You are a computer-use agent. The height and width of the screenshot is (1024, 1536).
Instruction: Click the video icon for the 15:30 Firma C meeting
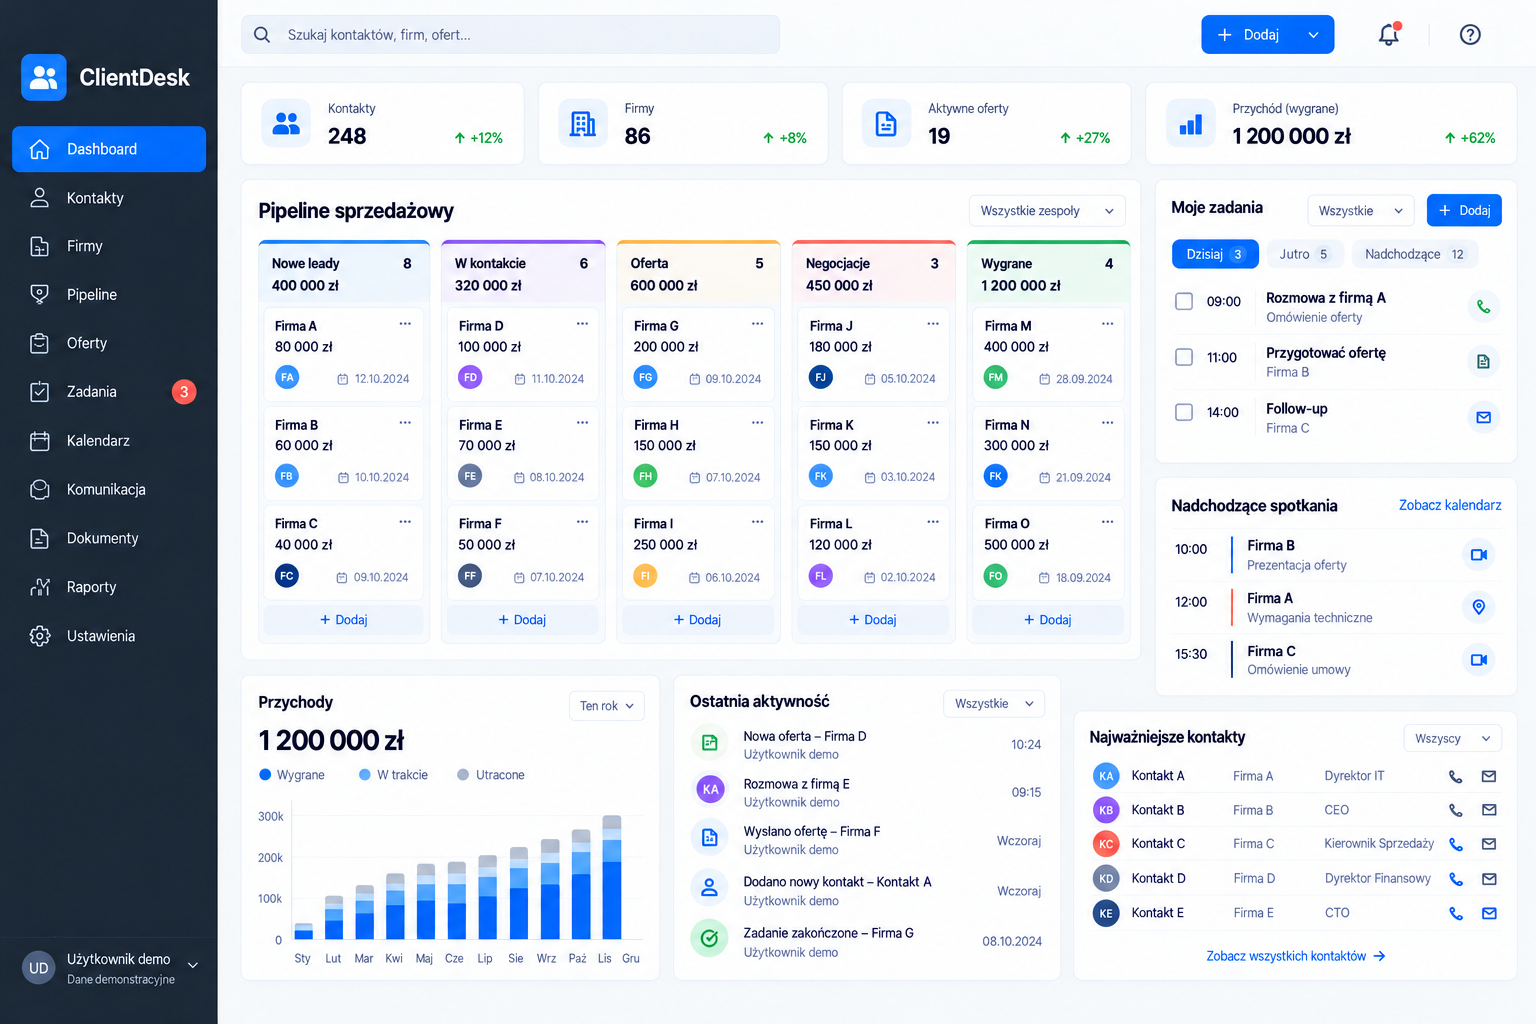click(x=1478, y=659)
